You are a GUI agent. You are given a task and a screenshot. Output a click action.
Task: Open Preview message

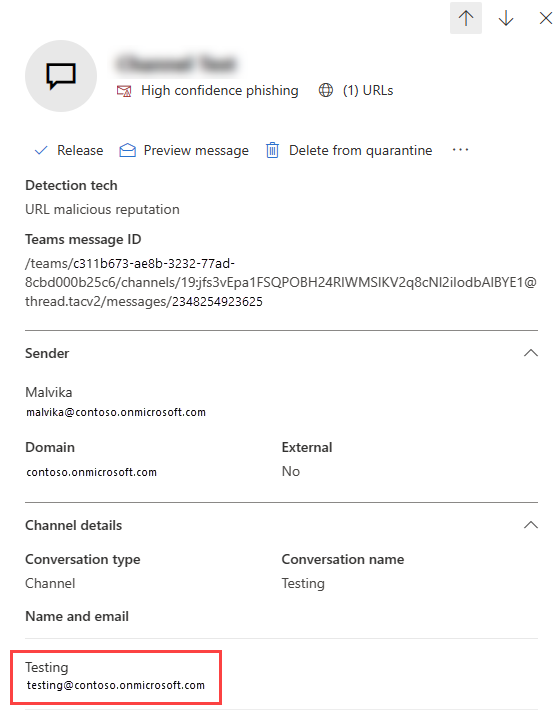click(196, 150)
